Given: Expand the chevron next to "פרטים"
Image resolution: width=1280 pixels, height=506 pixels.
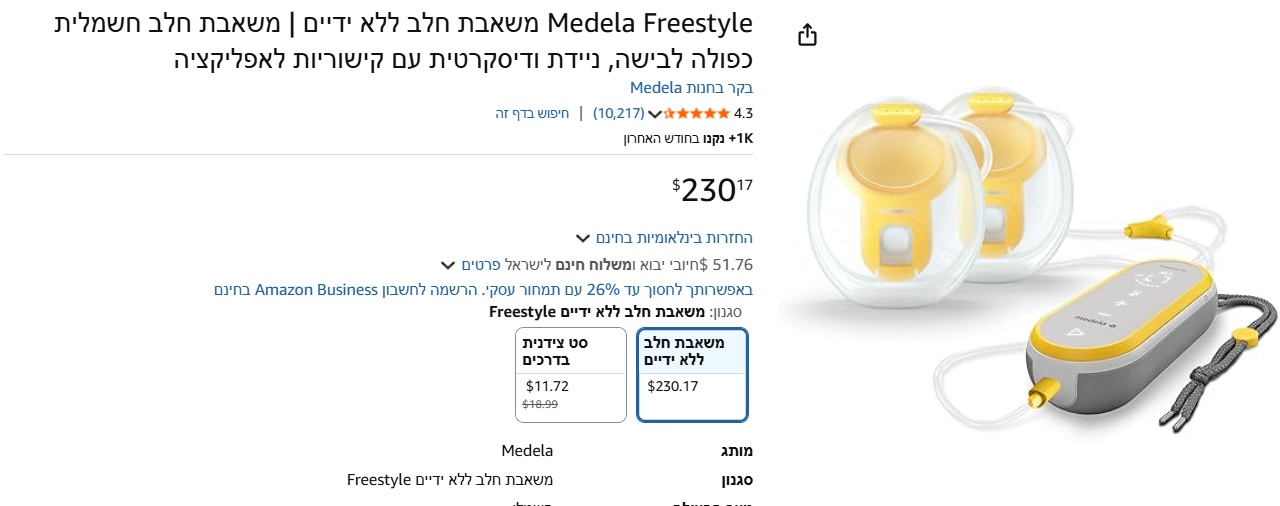Looking at the screenshot, I should pyautogui.click(x=448, y=266).
